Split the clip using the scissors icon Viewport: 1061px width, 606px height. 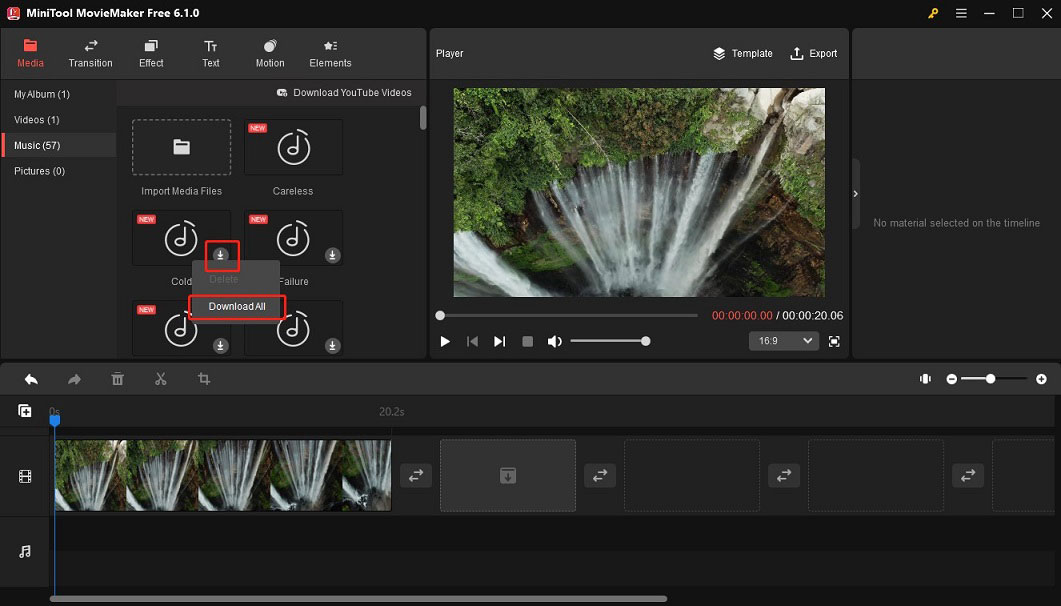click(160, 379)
